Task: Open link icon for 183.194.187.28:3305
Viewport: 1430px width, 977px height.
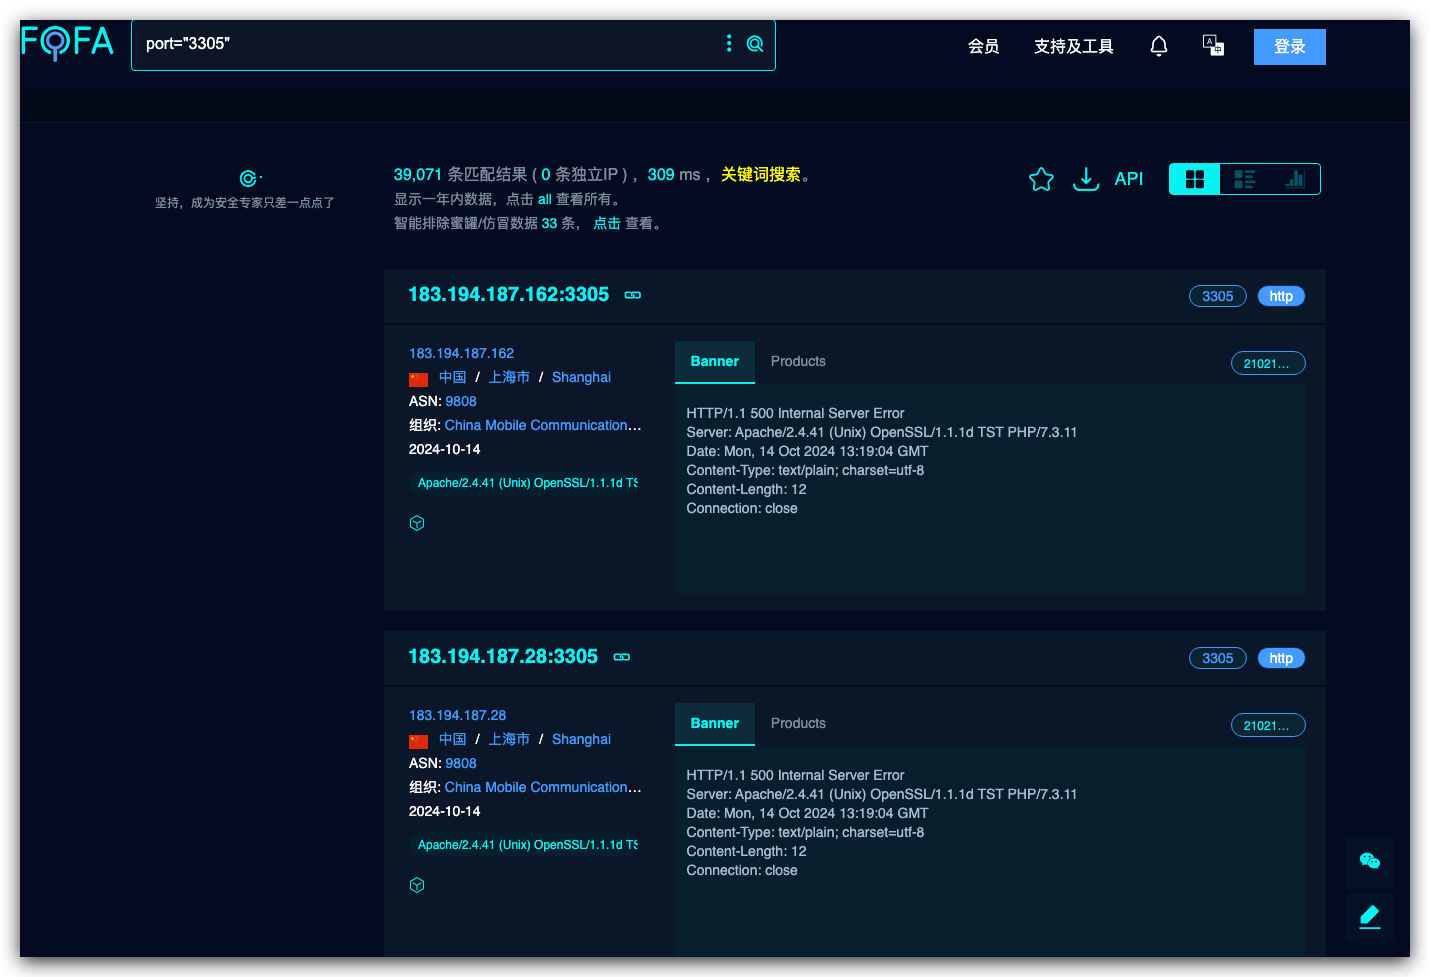Action: coord(622,657)
